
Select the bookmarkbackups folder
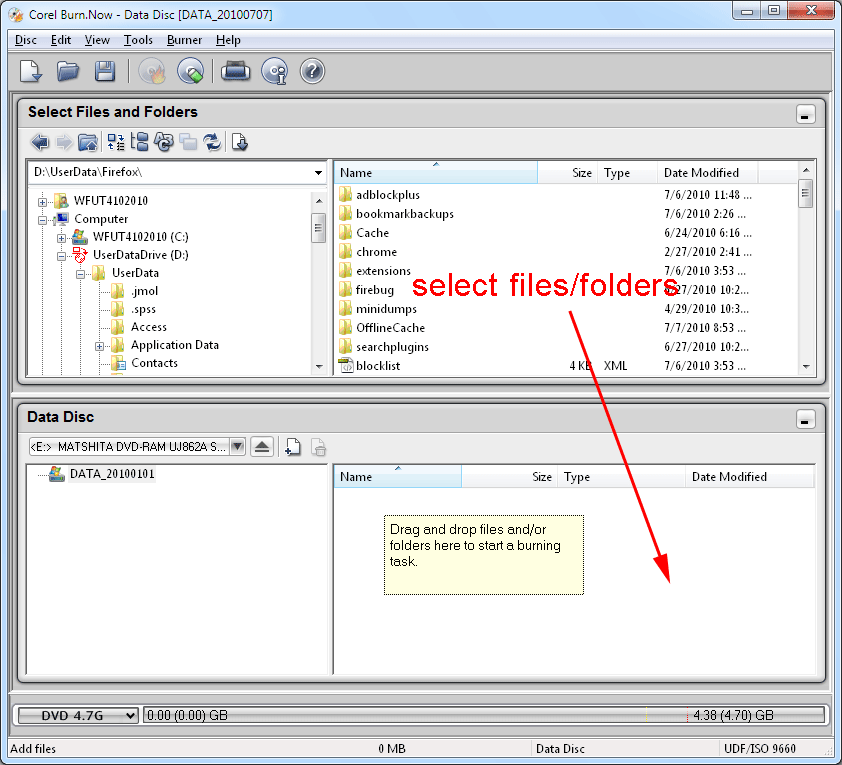[x=404, y=214]
